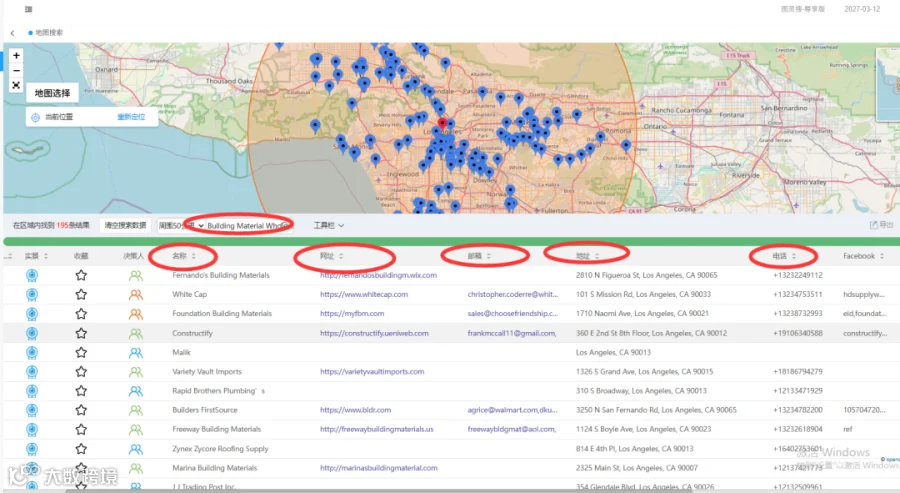Select address 1326 S Grand Ave cell

(x=644, y=372)
